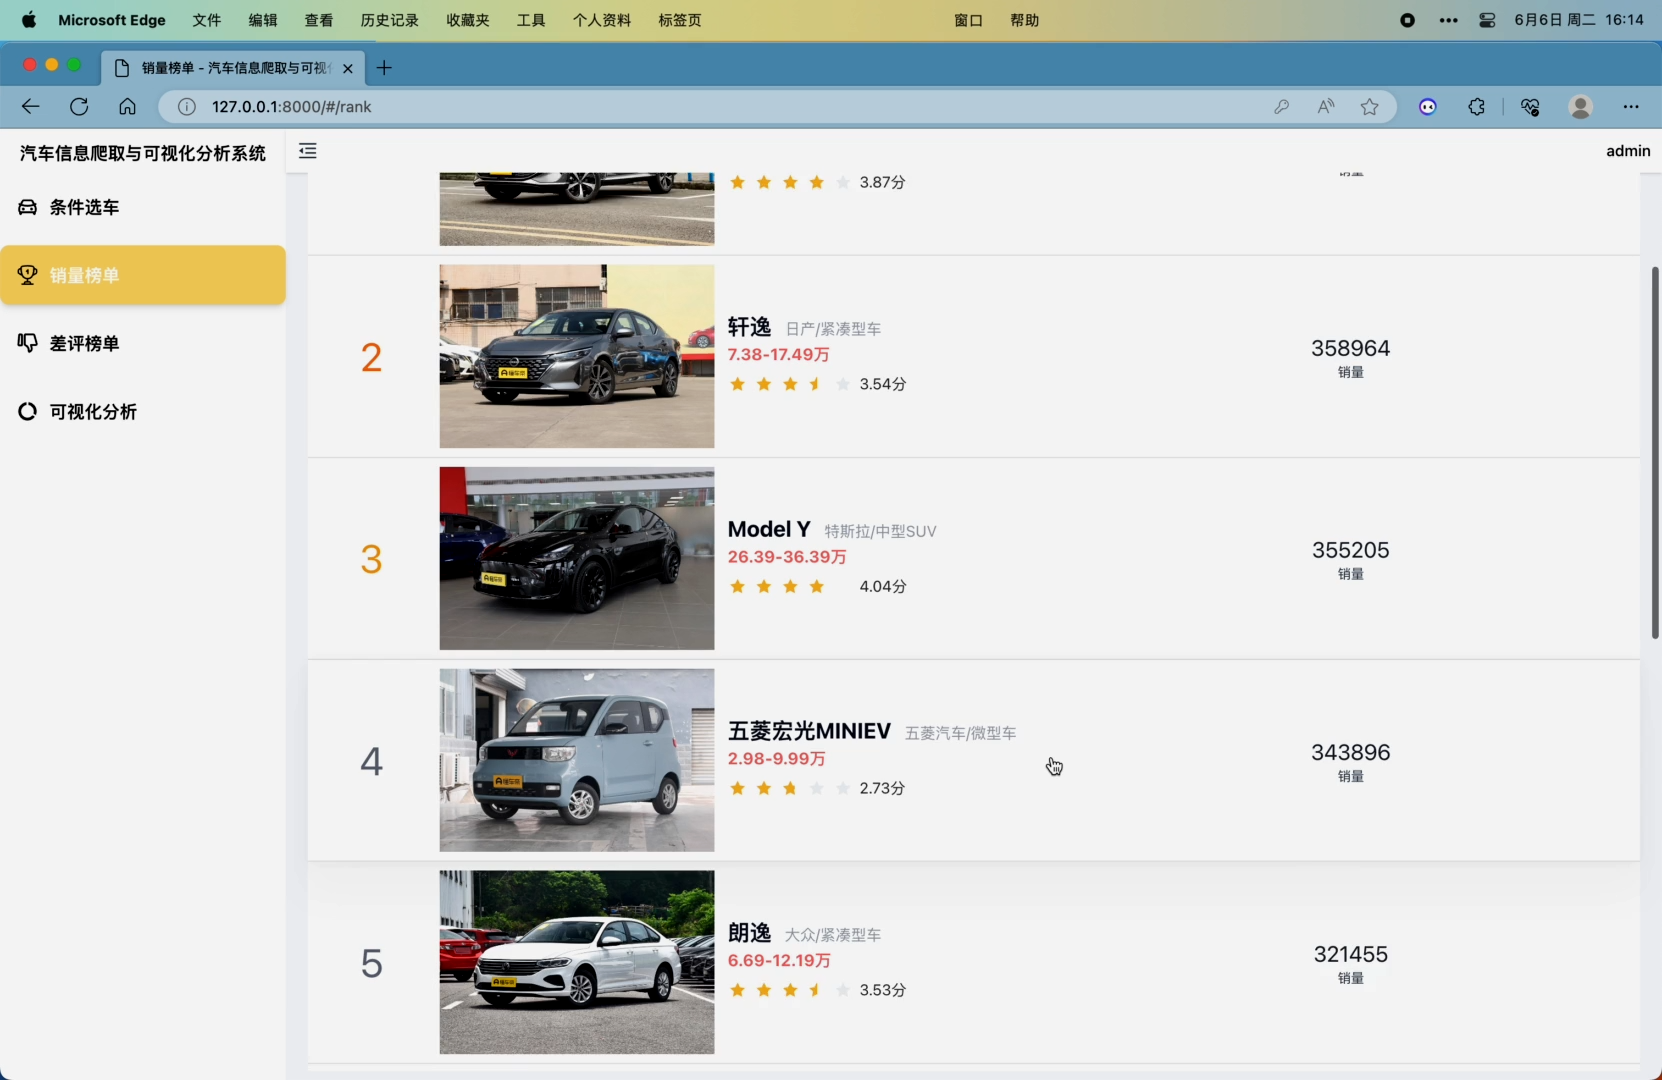Viewport: 1662px width, 1080px height.
Task: Click the thumbs-down icon beside 差评榜单
Action: 28,343
